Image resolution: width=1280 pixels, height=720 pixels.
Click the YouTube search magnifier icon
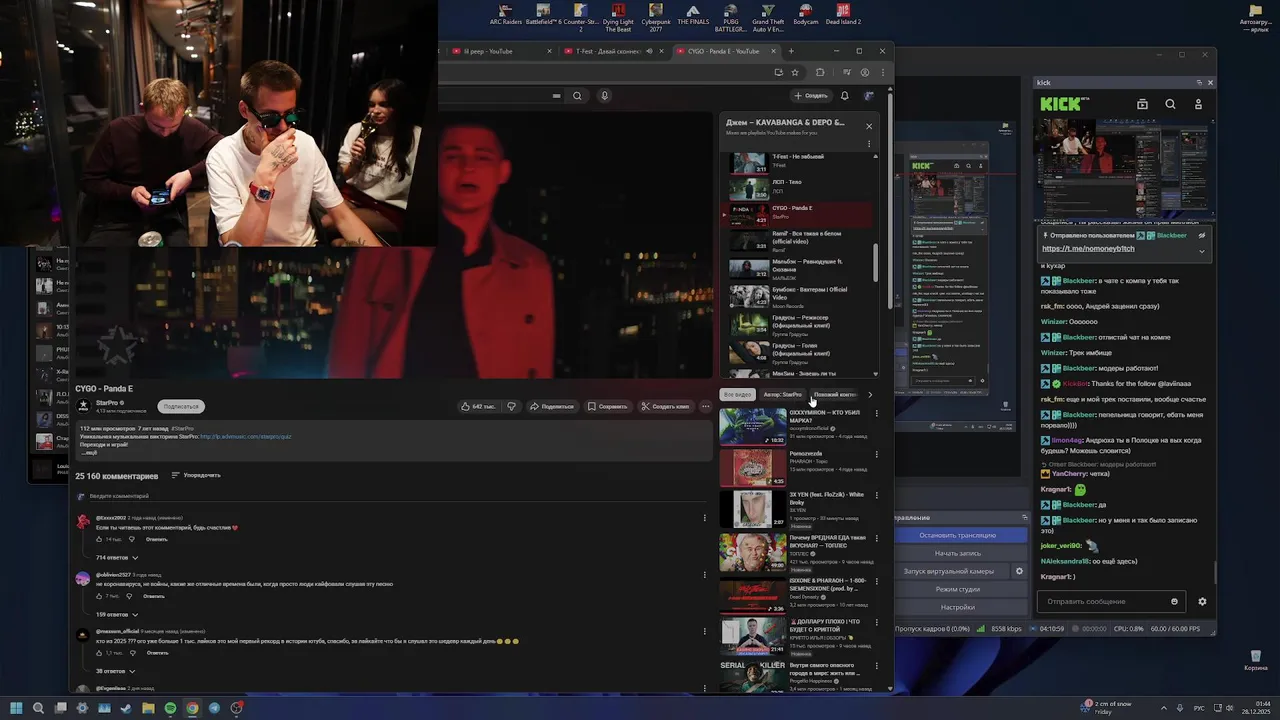point(577,96)
